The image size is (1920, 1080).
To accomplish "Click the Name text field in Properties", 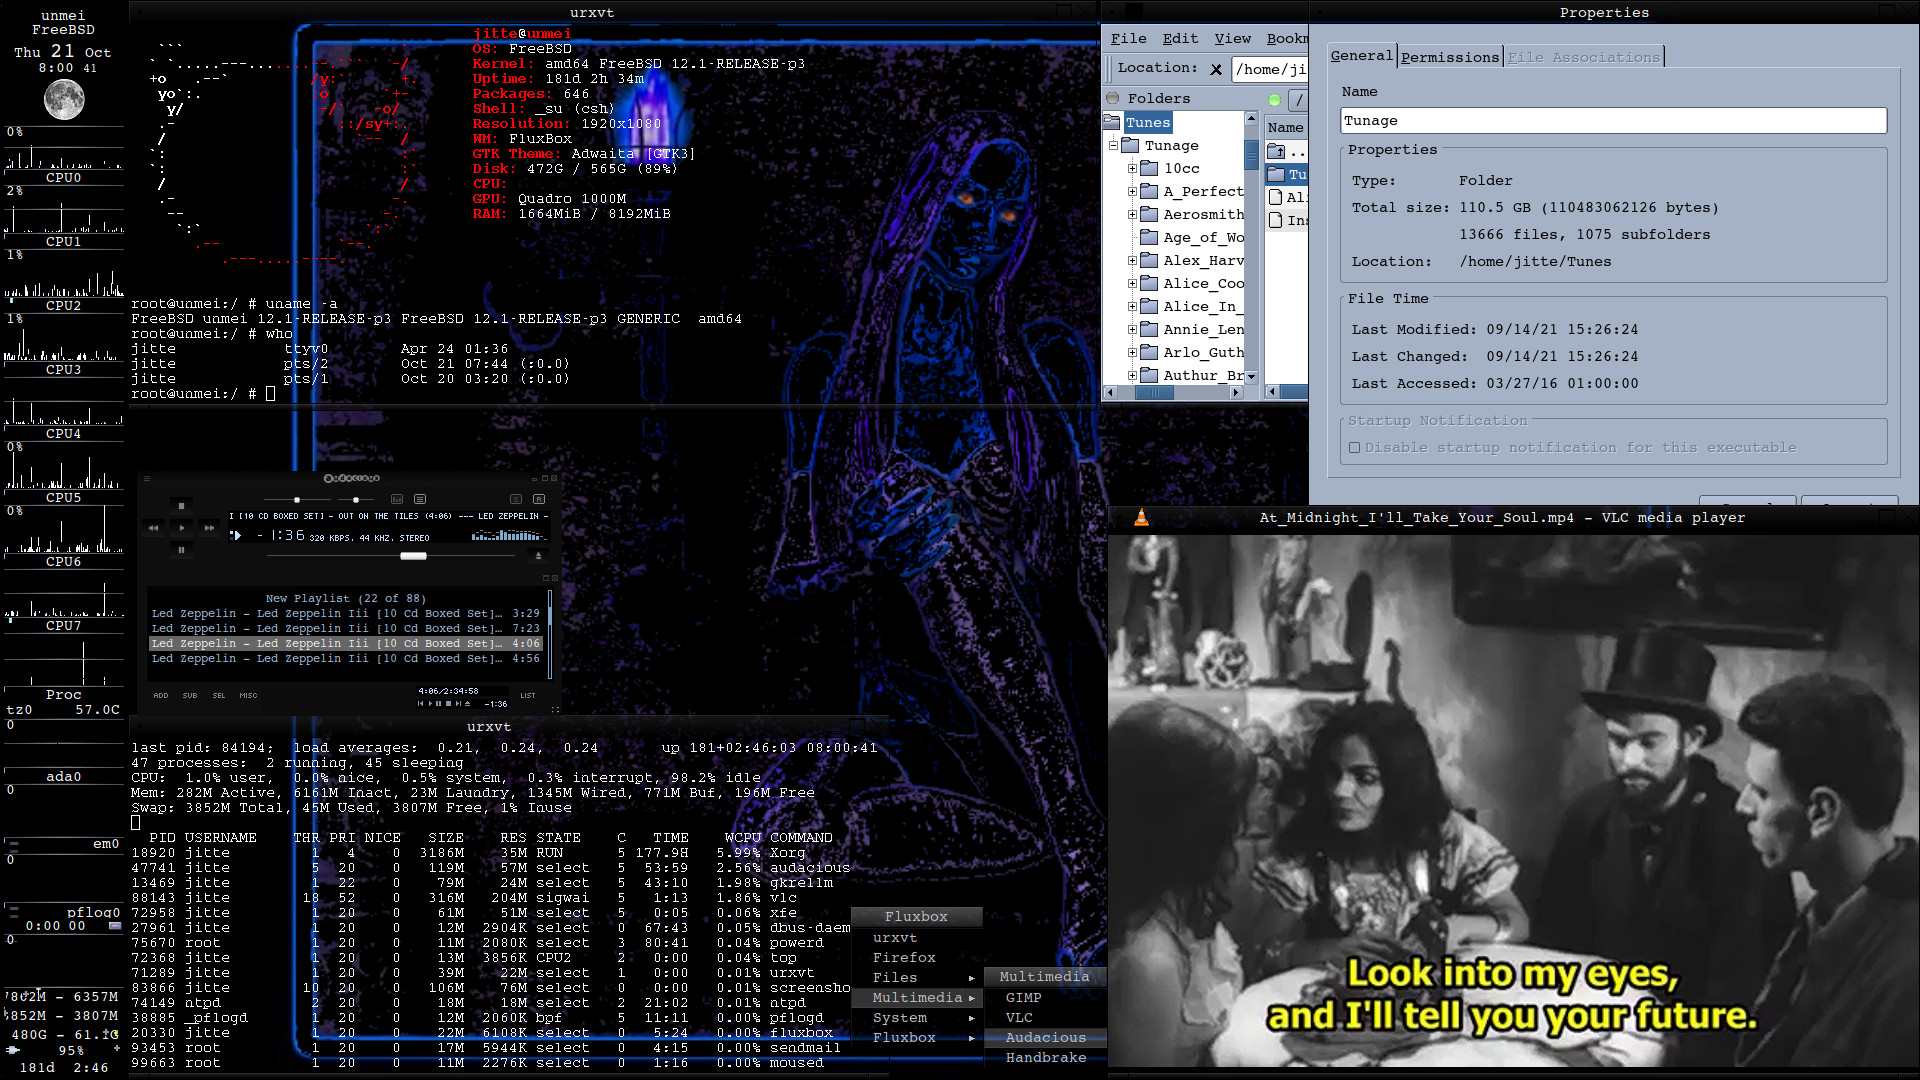I will [x=1612, y=121].
